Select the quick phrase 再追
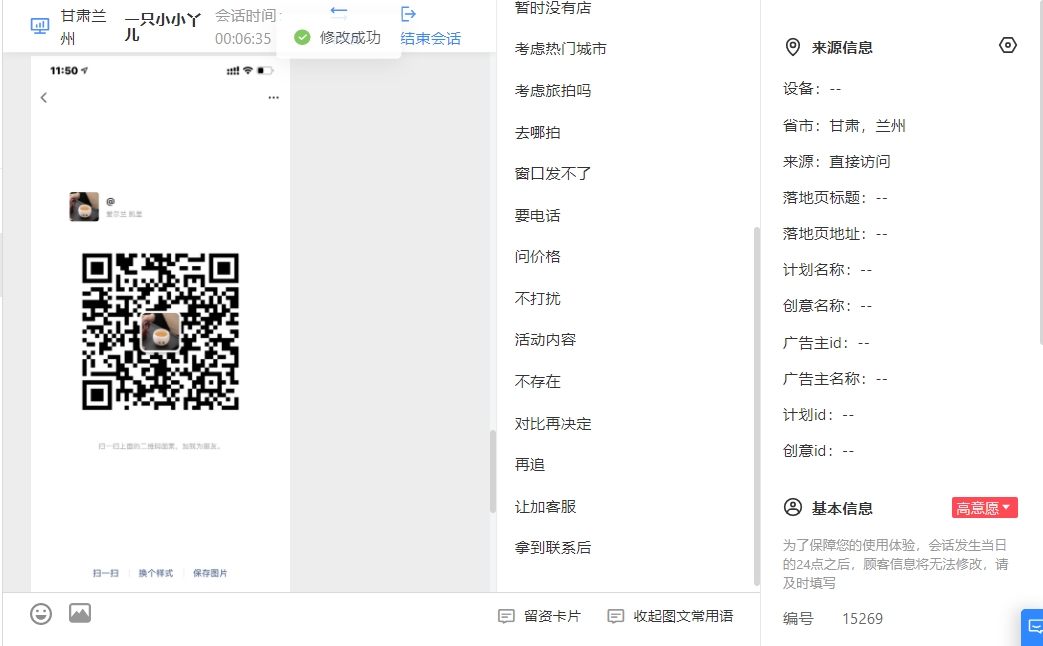 [x=529, y=464]
